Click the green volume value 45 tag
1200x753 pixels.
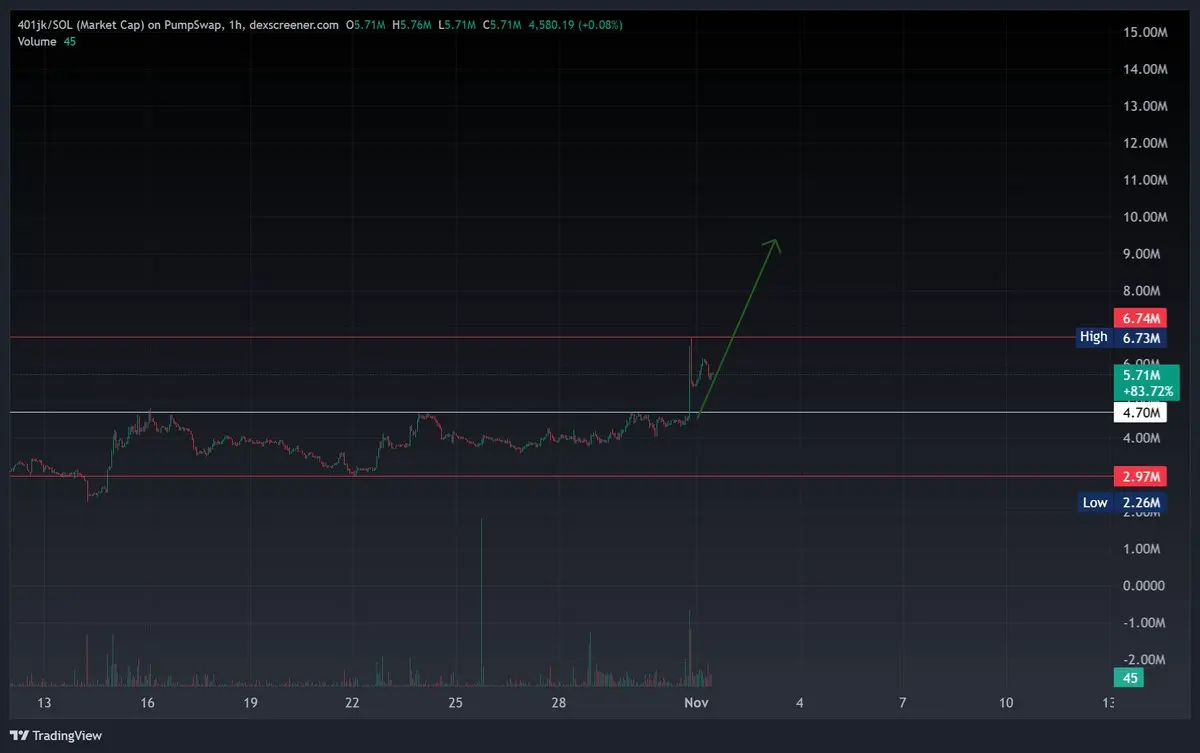tap(1130, 678)
